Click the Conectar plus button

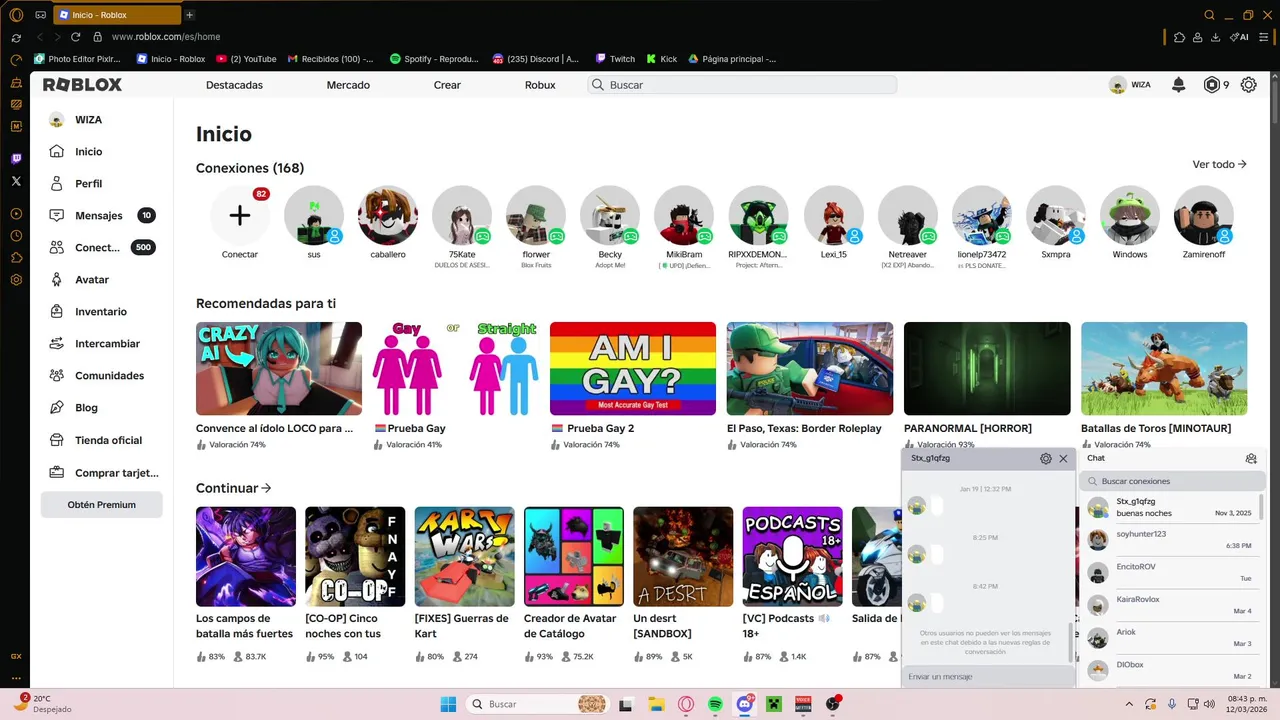pyautogui.click(x=240, y=215)
